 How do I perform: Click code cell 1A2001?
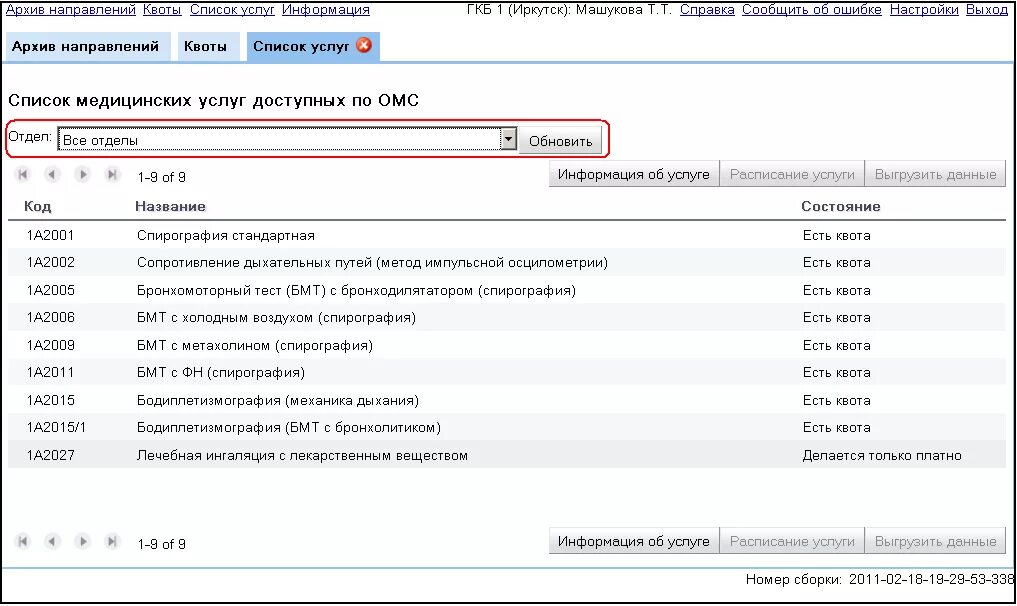pyautogui.click(x=51, y=235)
